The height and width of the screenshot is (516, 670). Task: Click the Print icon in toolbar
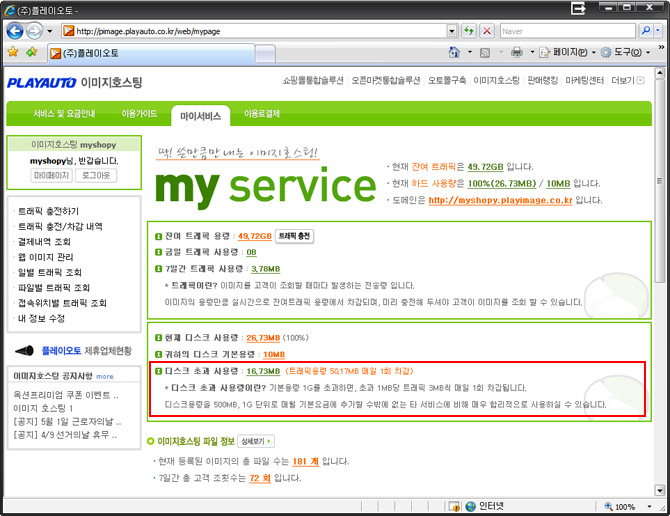pyautogui.click(x=518, y=52)
